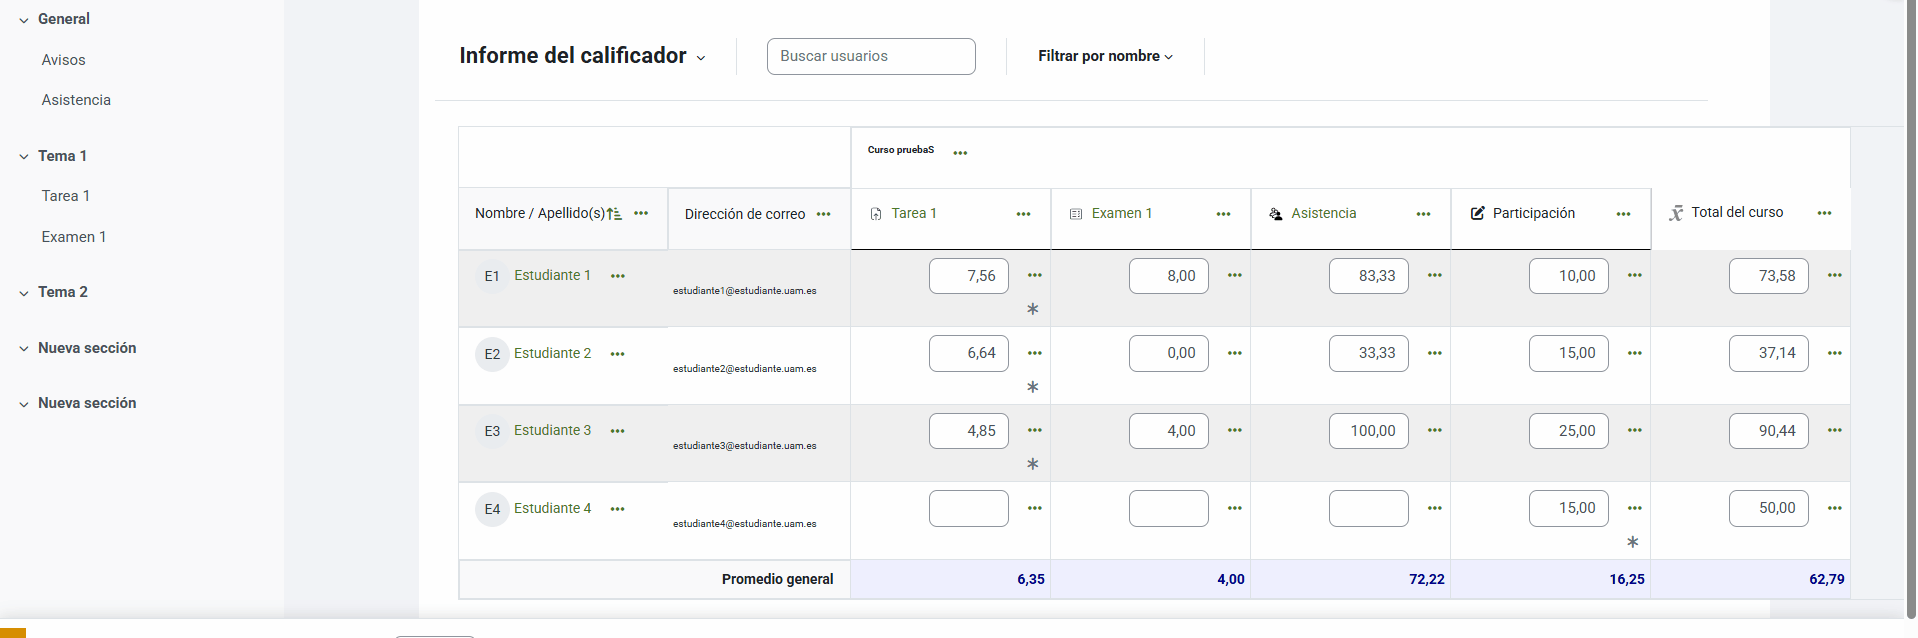
Task: Open the Estudiante 3 profile link
Action: click(x=552, y=430)
